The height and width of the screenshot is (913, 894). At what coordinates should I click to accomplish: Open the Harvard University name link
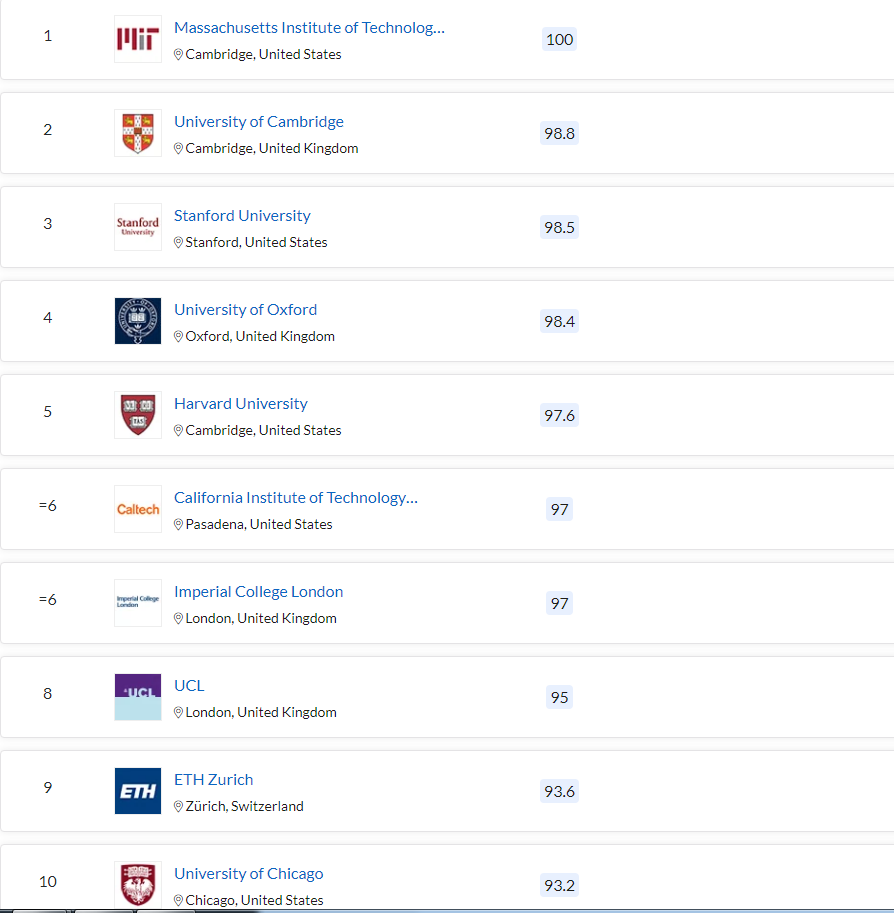pos(241,404)
